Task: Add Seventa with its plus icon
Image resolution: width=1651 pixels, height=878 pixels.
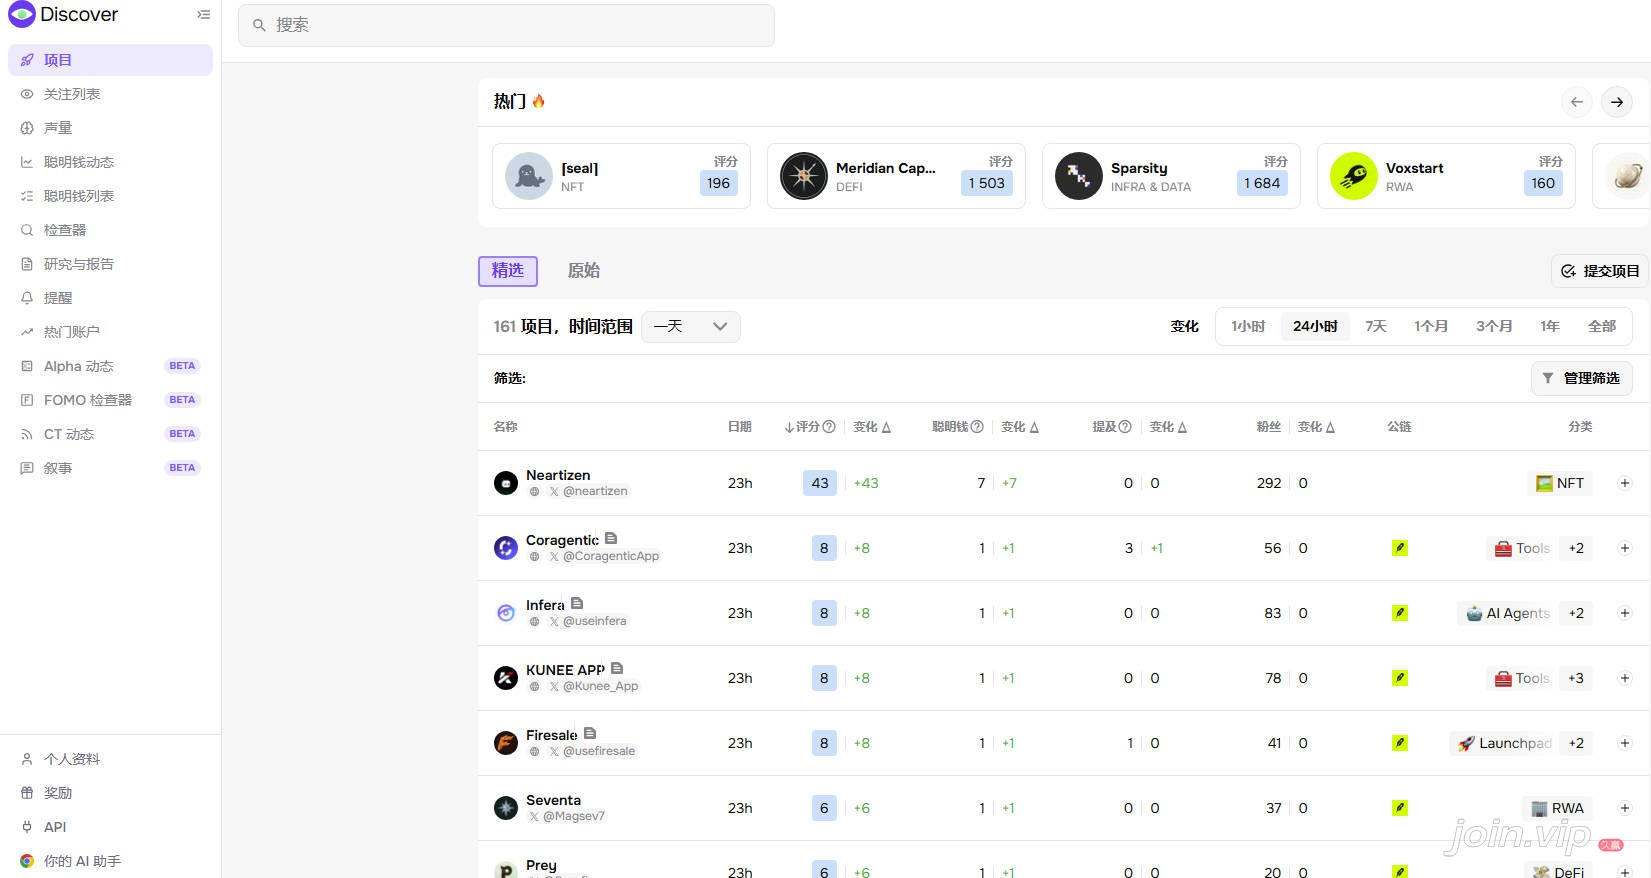Action: pyautogui.click(x=1625, y=808)
